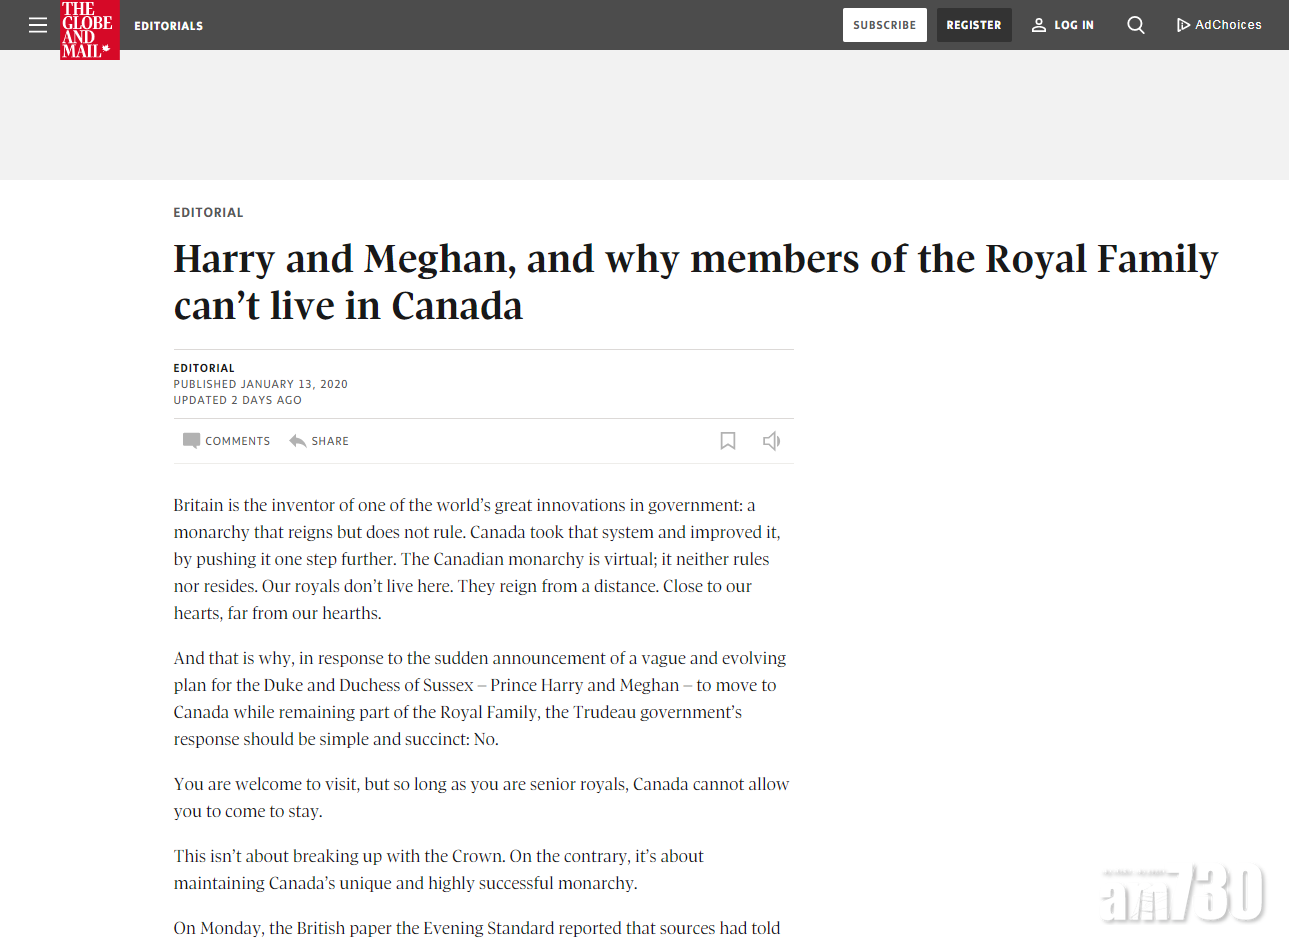Open the Comments section

227,441
